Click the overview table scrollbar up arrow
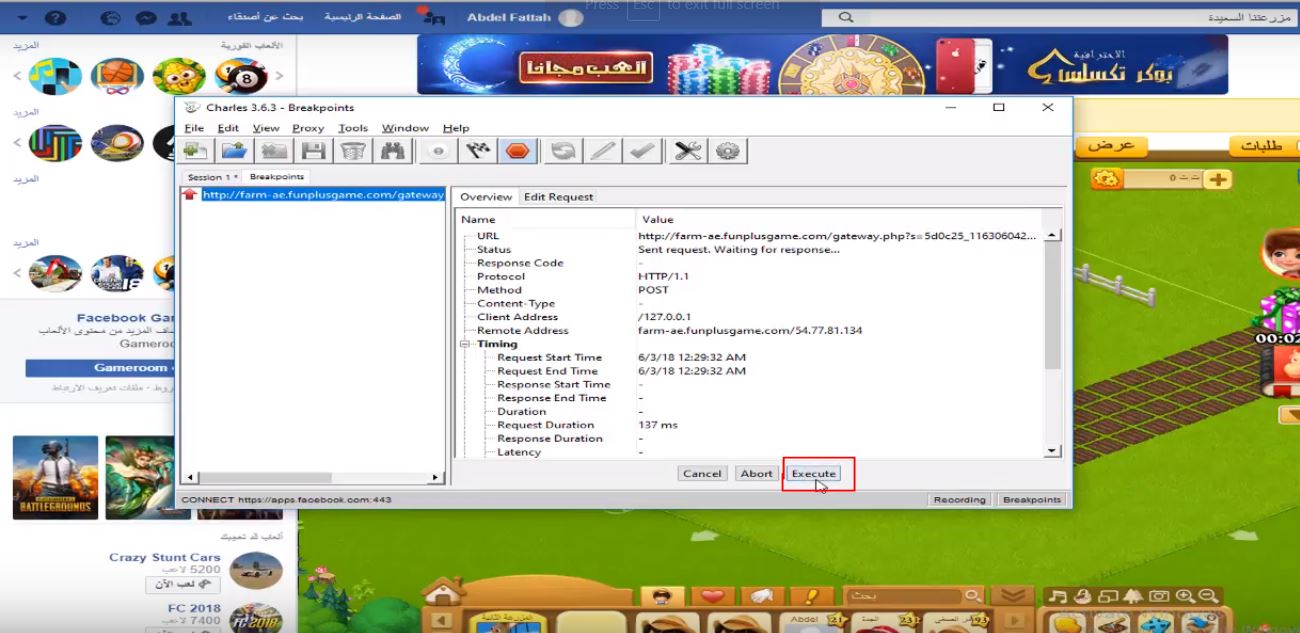 [x=1052, y=235]
